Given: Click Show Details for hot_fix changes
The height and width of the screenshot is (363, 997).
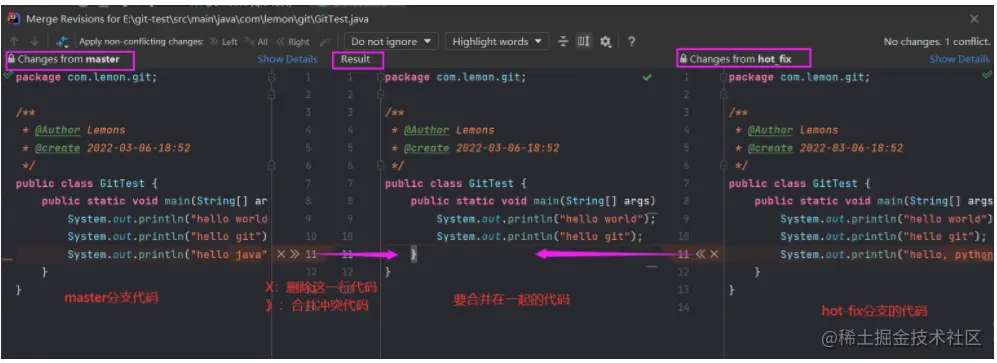Looking at the screenshot, I should click(x=959, y=59).
